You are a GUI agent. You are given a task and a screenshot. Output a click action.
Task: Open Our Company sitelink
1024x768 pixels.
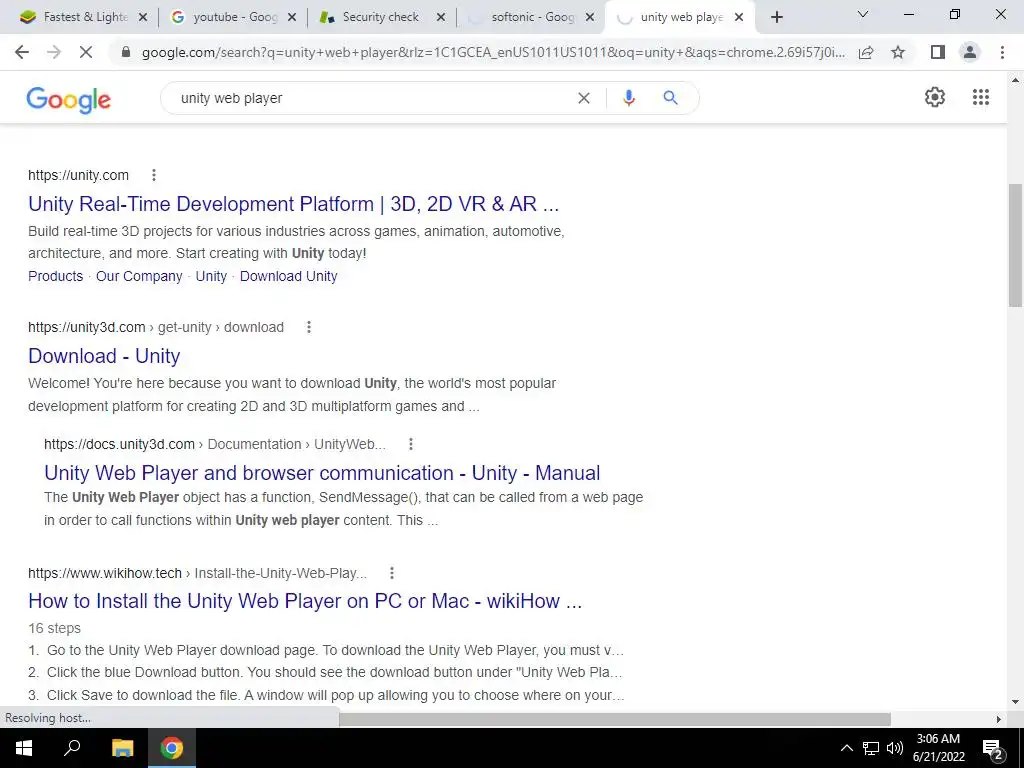point(139,276)
